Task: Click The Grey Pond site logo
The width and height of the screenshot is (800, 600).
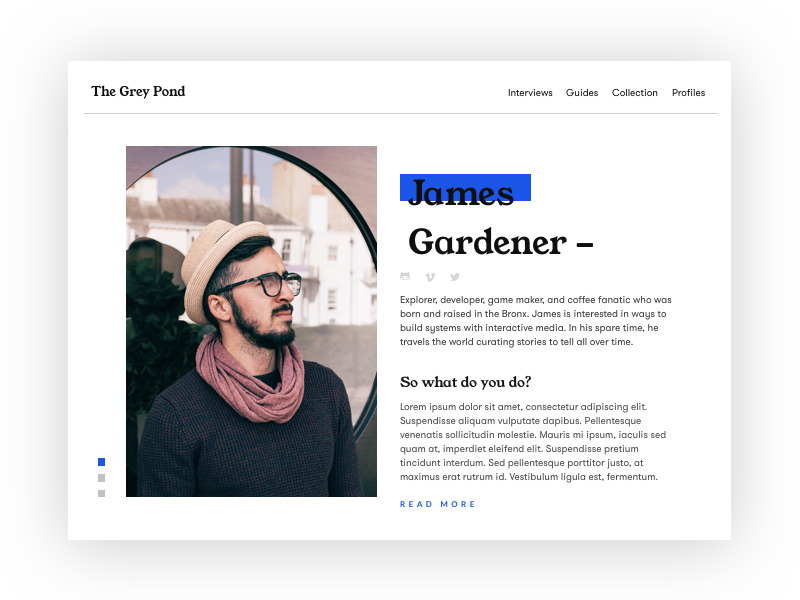Action: 138,91
